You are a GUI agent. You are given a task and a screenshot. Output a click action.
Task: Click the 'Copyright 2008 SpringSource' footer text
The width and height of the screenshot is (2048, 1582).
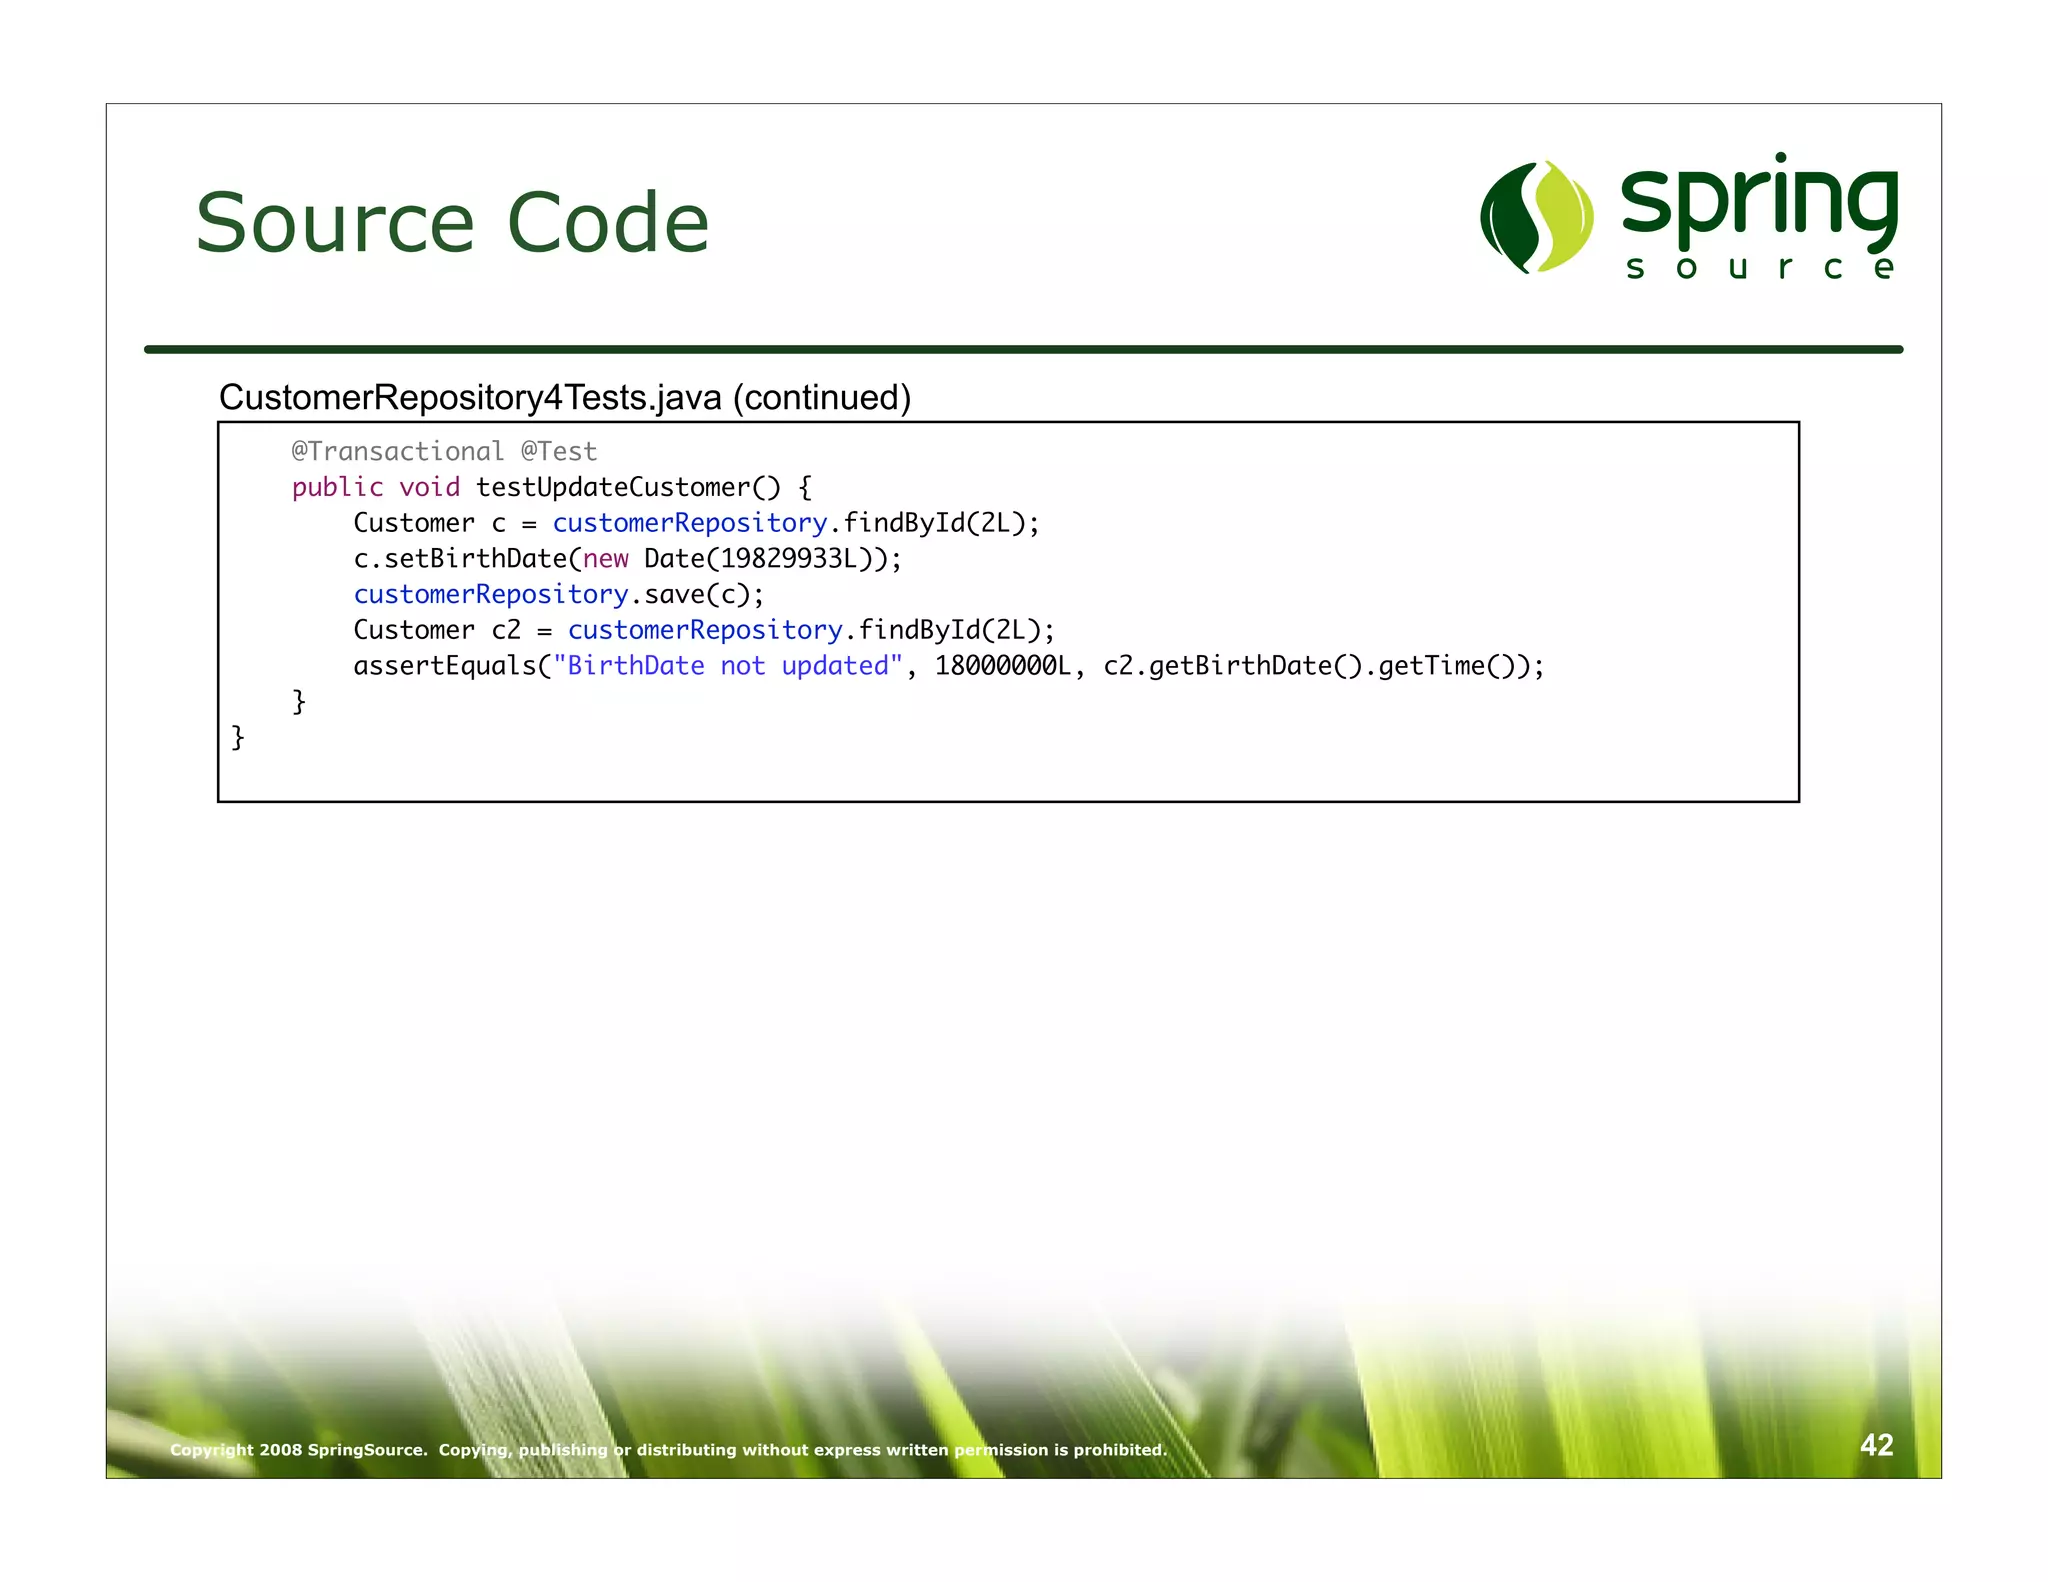tap(668, 1450)
